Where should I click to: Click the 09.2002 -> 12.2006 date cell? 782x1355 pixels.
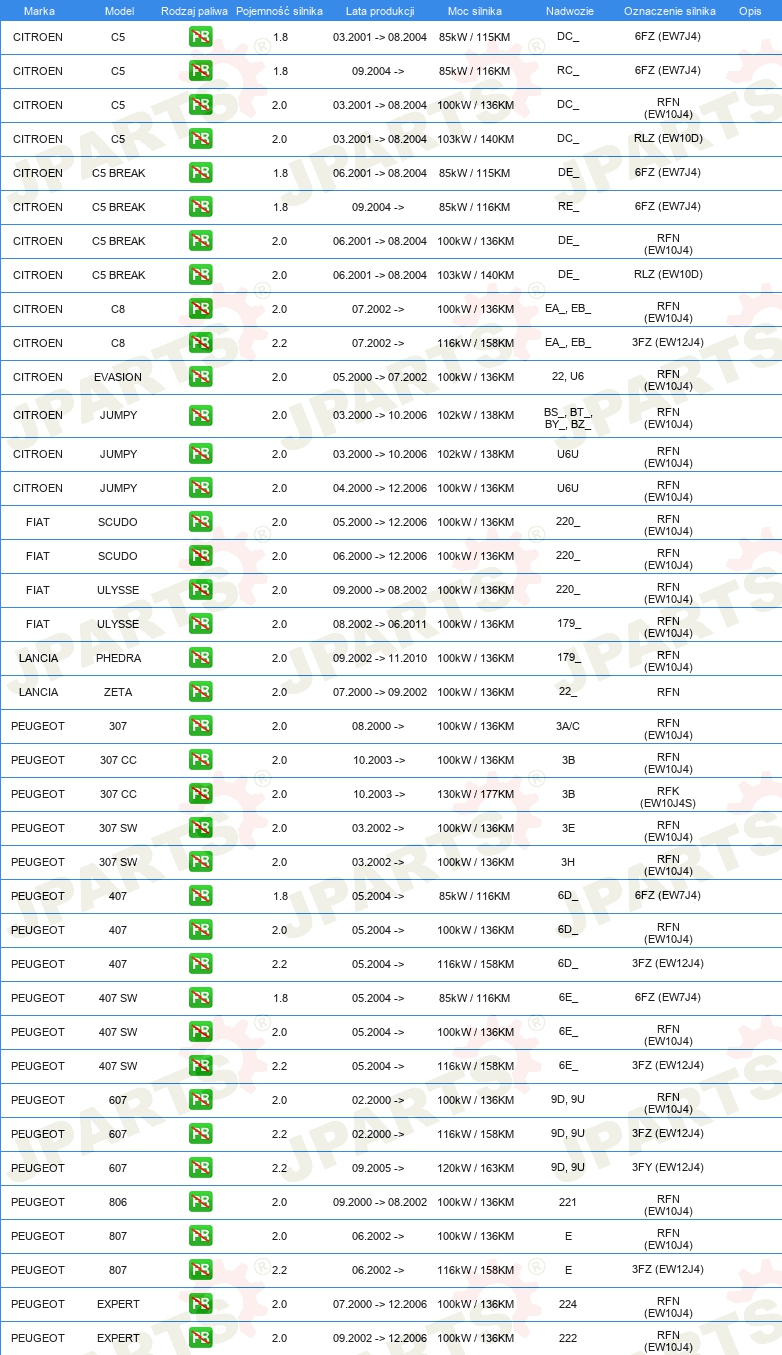point(380,1338)
